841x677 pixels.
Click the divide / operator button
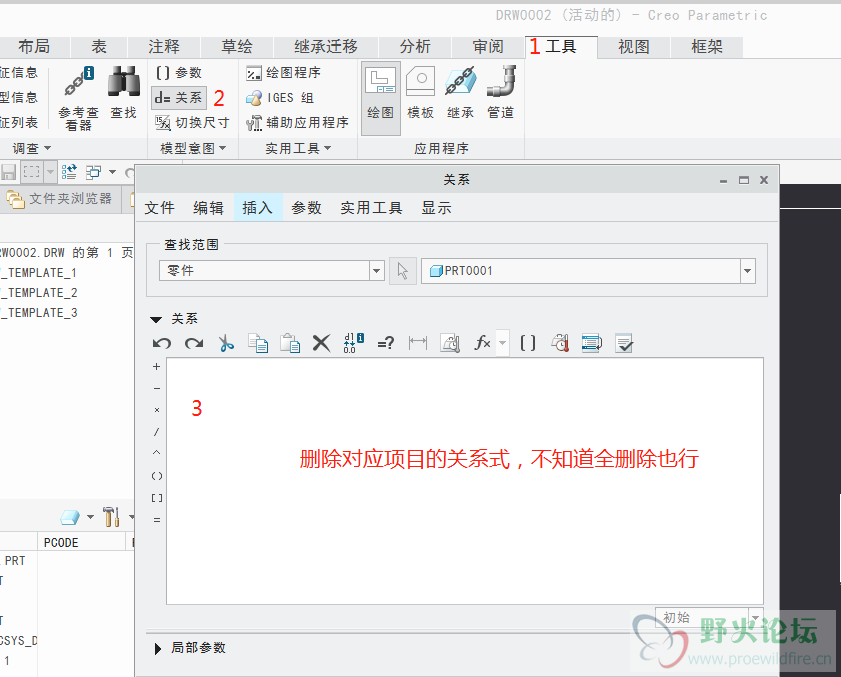157,432
